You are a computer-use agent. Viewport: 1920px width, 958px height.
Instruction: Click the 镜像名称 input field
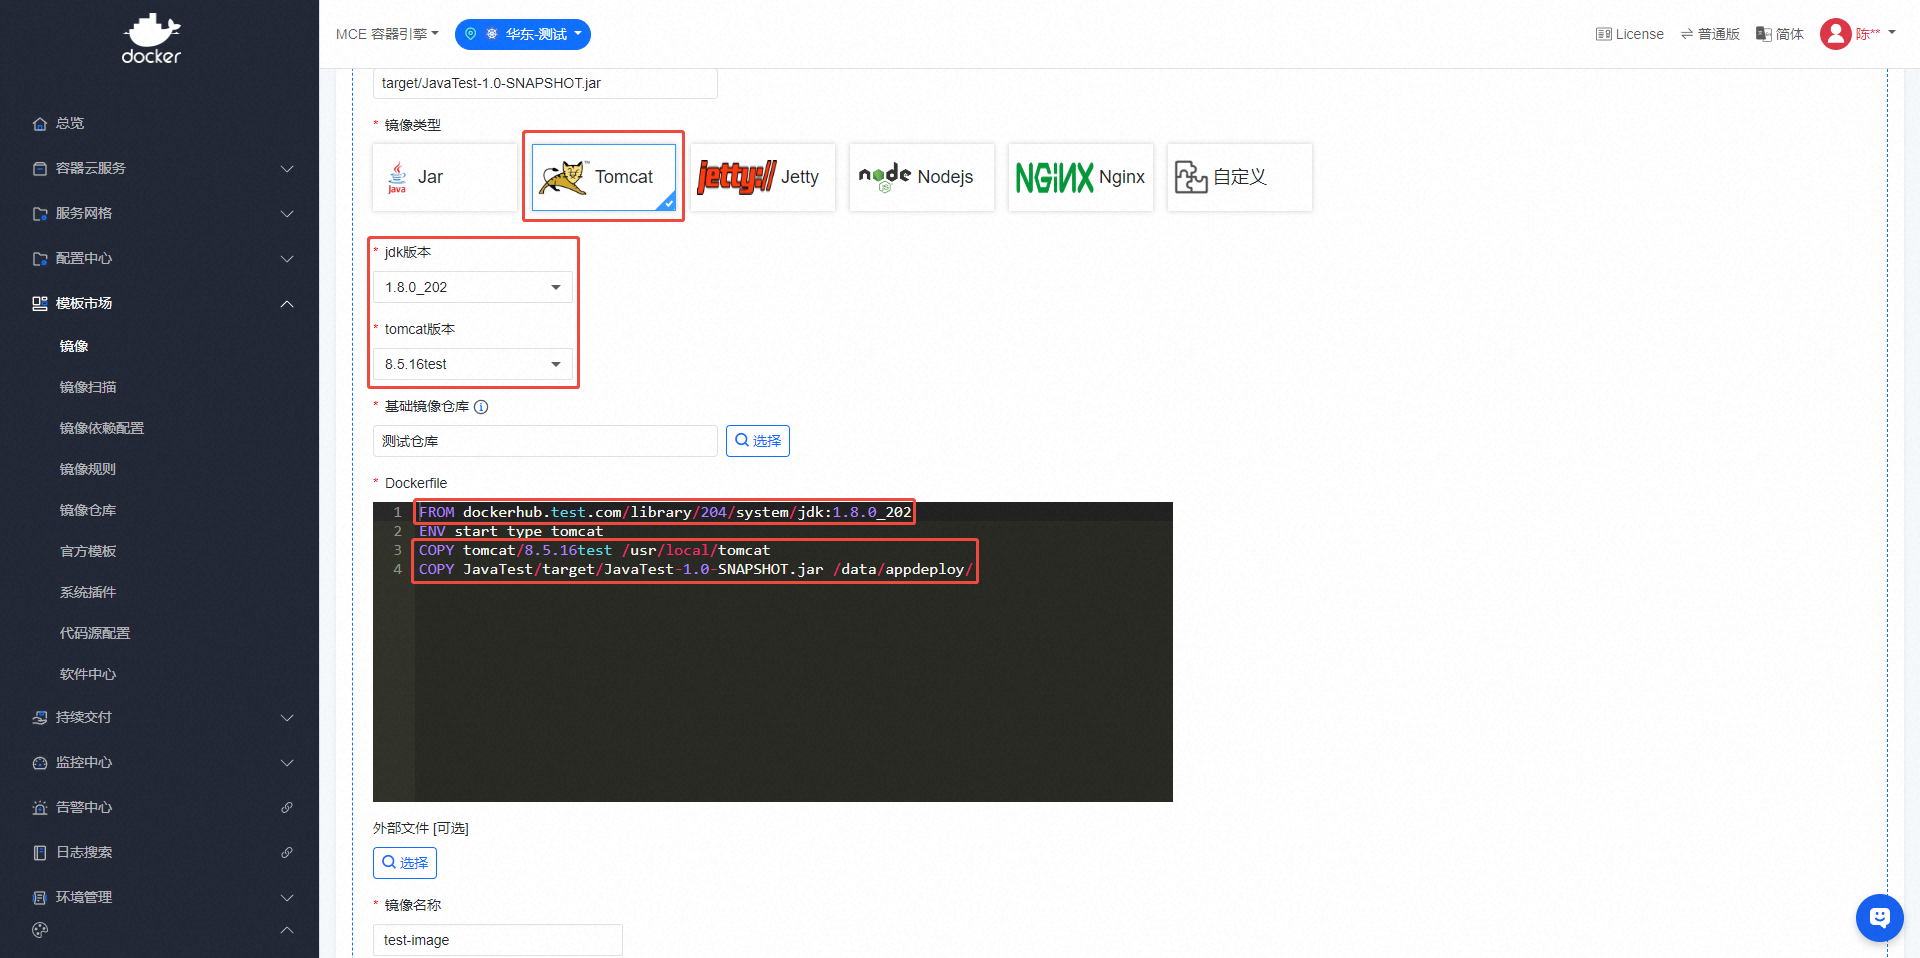point(497,940)
